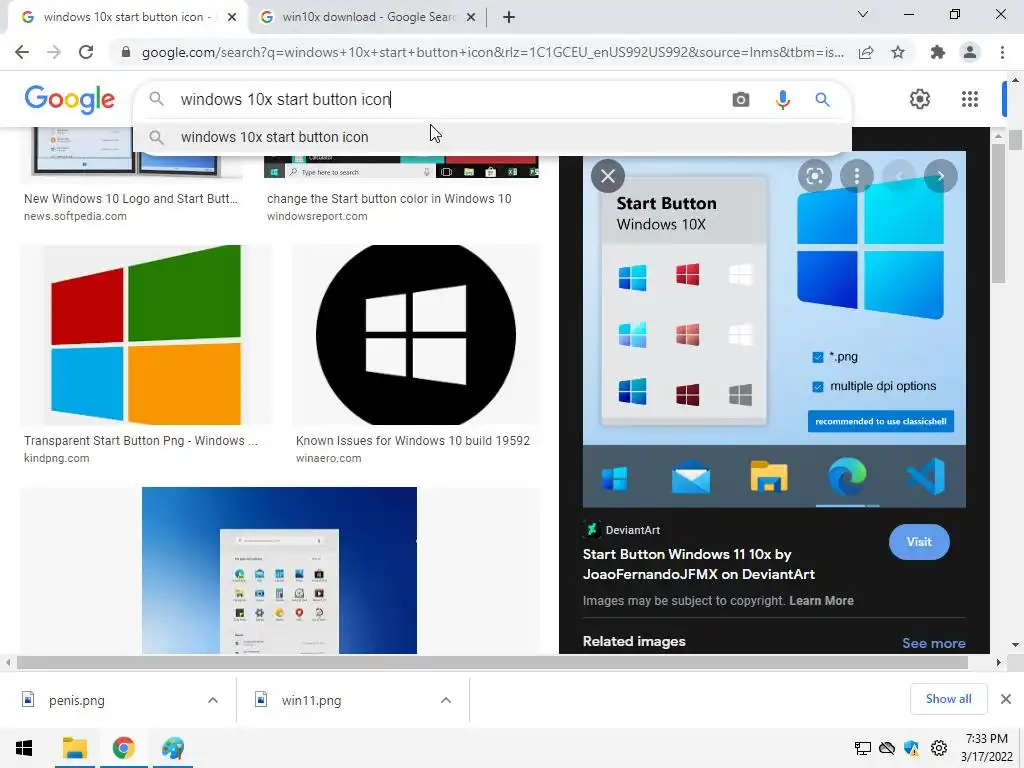The width and height of the screenshot is (1024, 768).
Task: Open the settings gear in system tray
Action: (939, 748)
